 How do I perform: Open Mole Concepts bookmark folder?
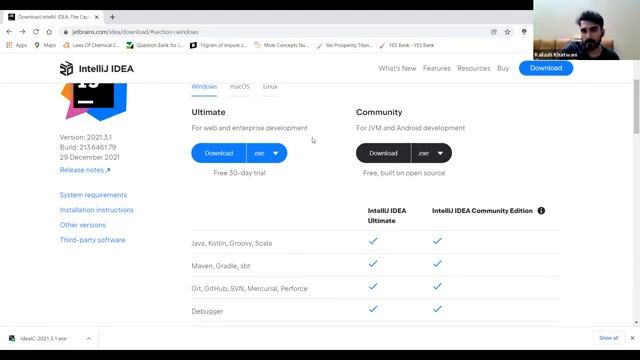coord(282,45)
